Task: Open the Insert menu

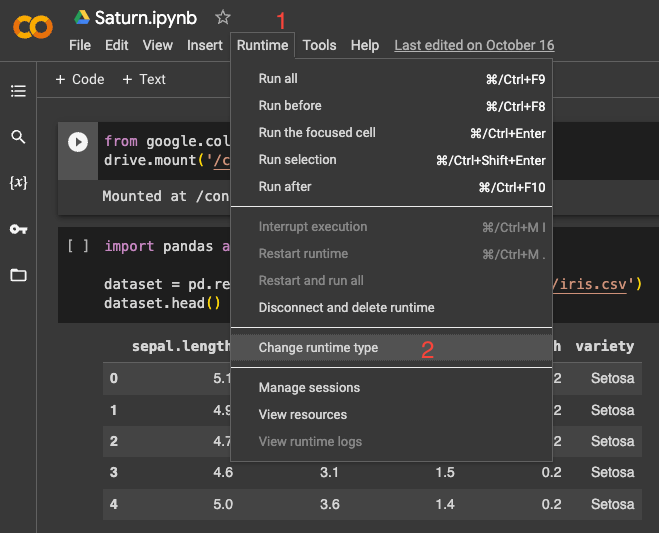Action: 204,45
